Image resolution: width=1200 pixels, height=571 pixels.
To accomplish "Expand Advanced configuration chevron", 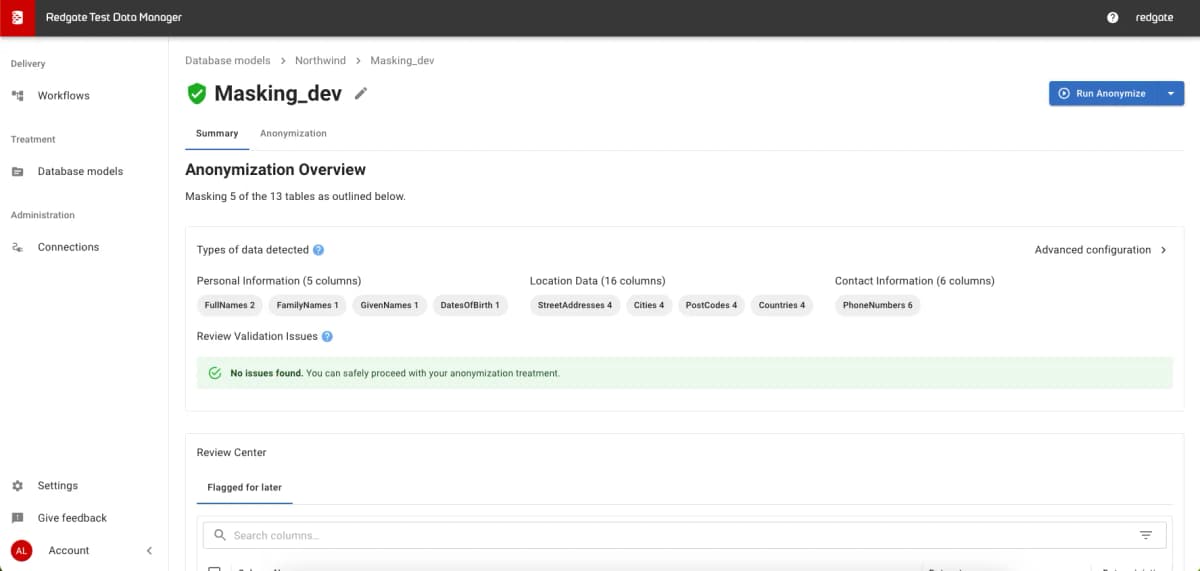I will point(1164,250).
